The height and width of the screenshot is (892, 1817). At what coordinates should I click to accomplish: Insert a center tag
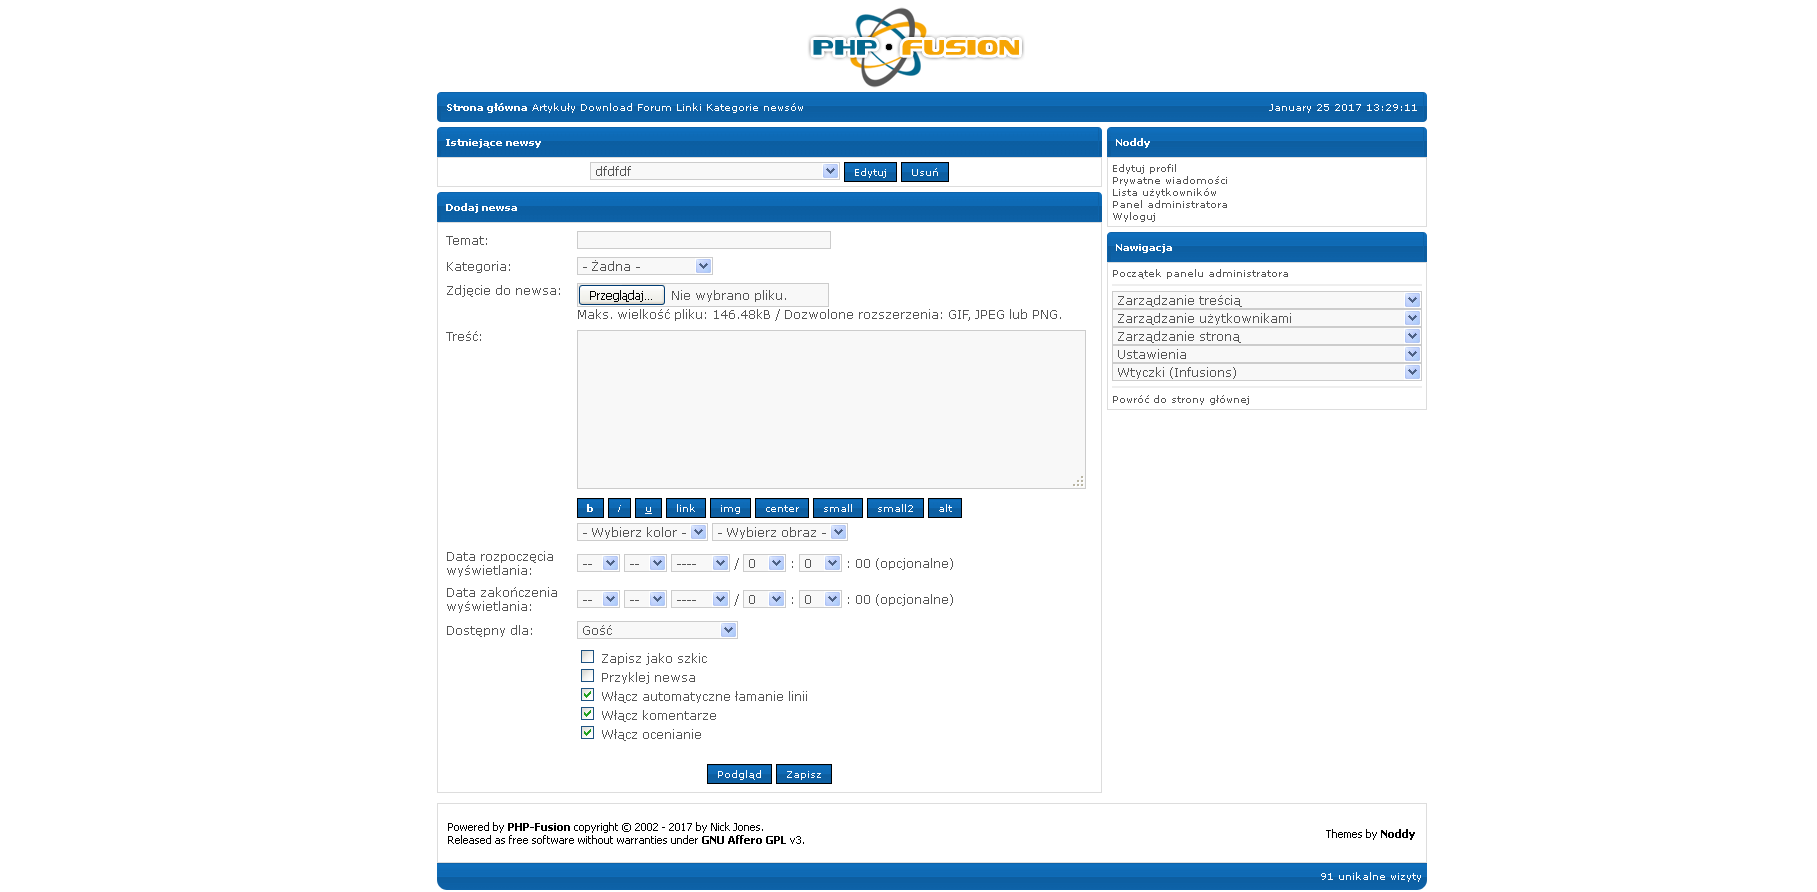(x=782, y=508)
